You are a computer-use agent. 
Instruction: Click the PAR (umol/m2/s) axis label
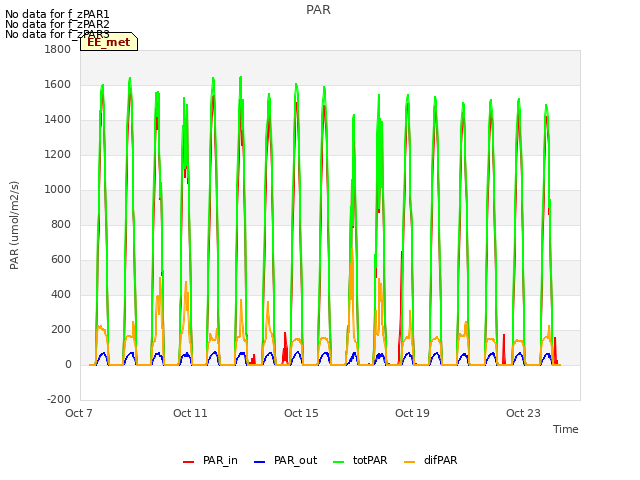tap(14, 225)
